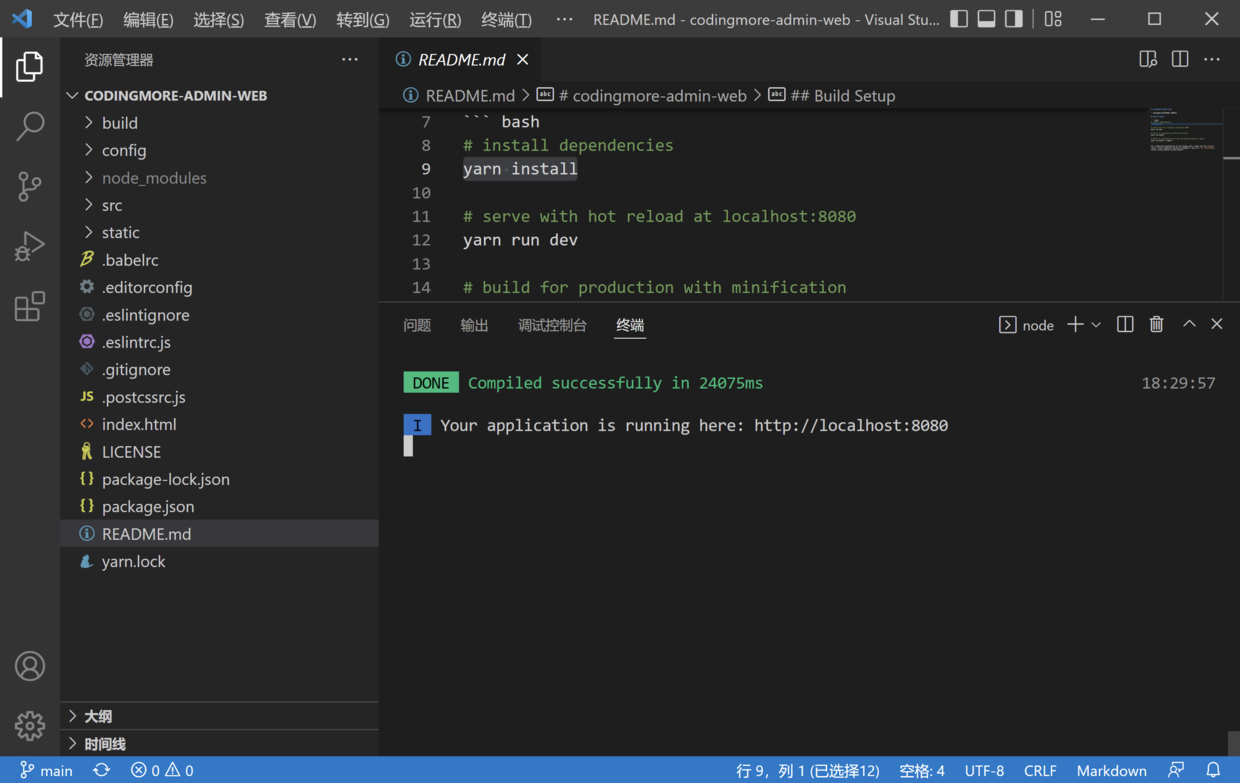Click the Accounts icon in activity bar

pyautogui.click(x=30, y=666)
